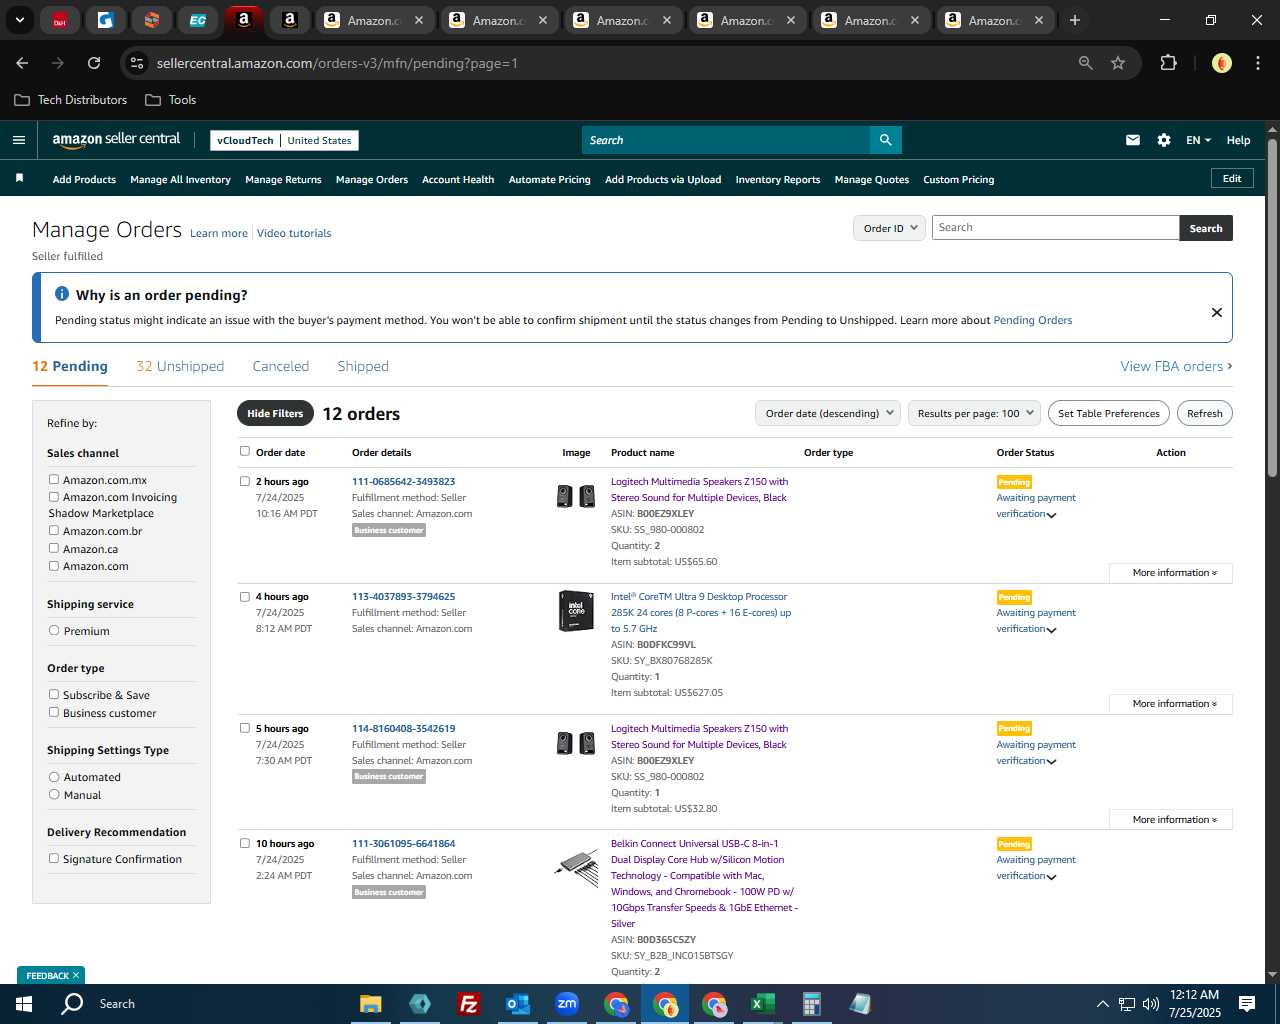Screen dimensions: 1280x1024
Task: Check the Signature Confirmation box
Action: tap(54, 858)
